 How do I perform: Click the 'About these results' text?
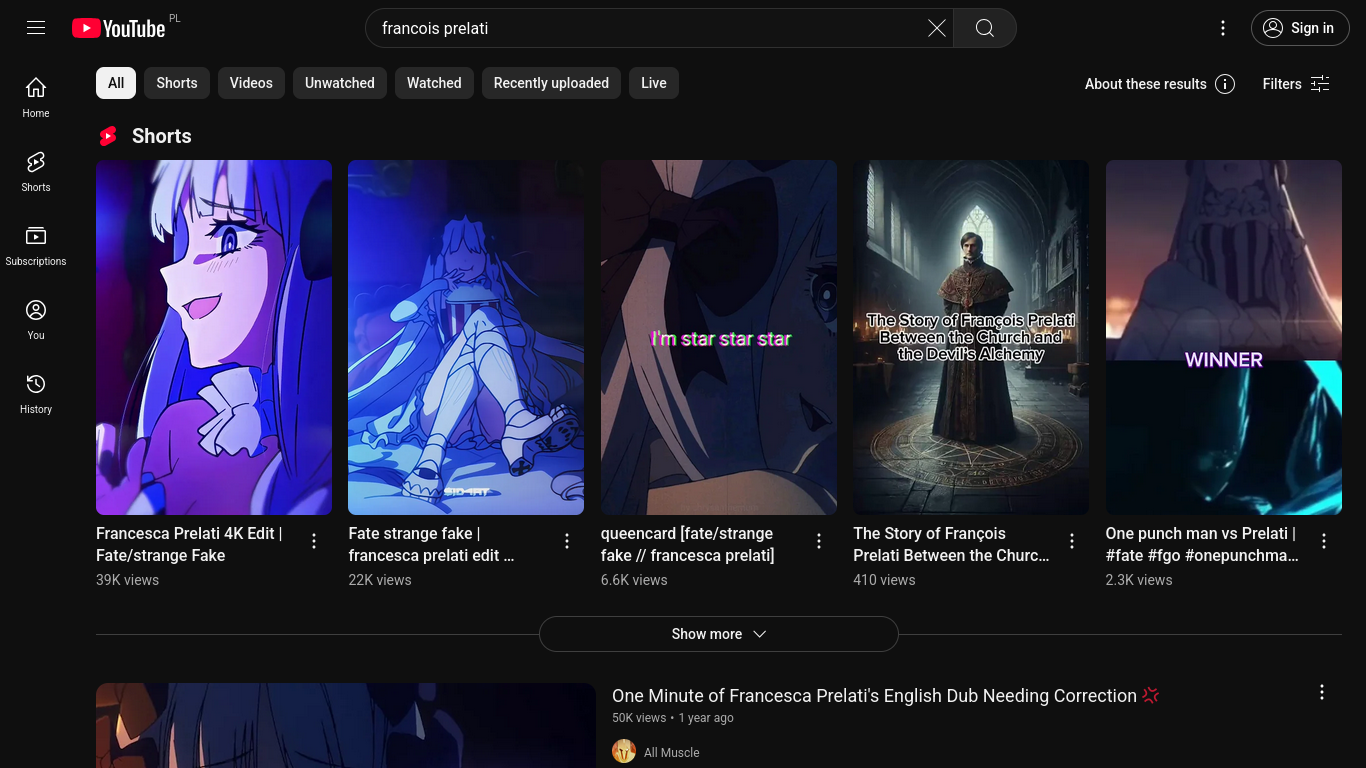(x=1146, y=84)
